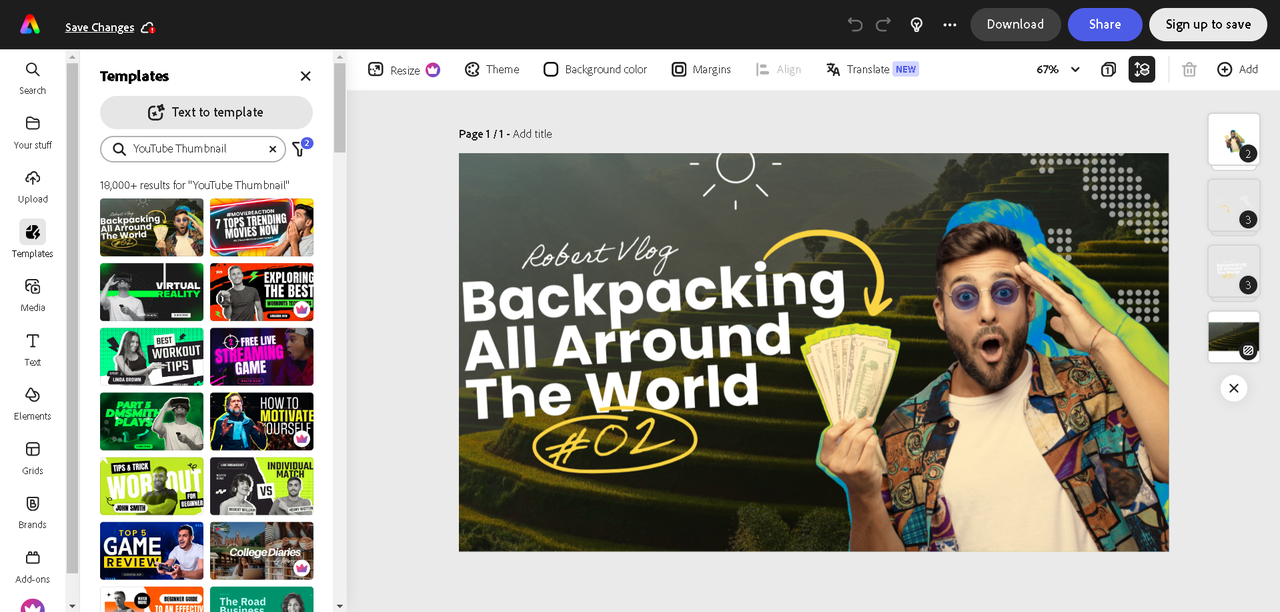This screenshot has width=1280, height=612.
Task: Click Sign up to save
Action: (1208, 24)
